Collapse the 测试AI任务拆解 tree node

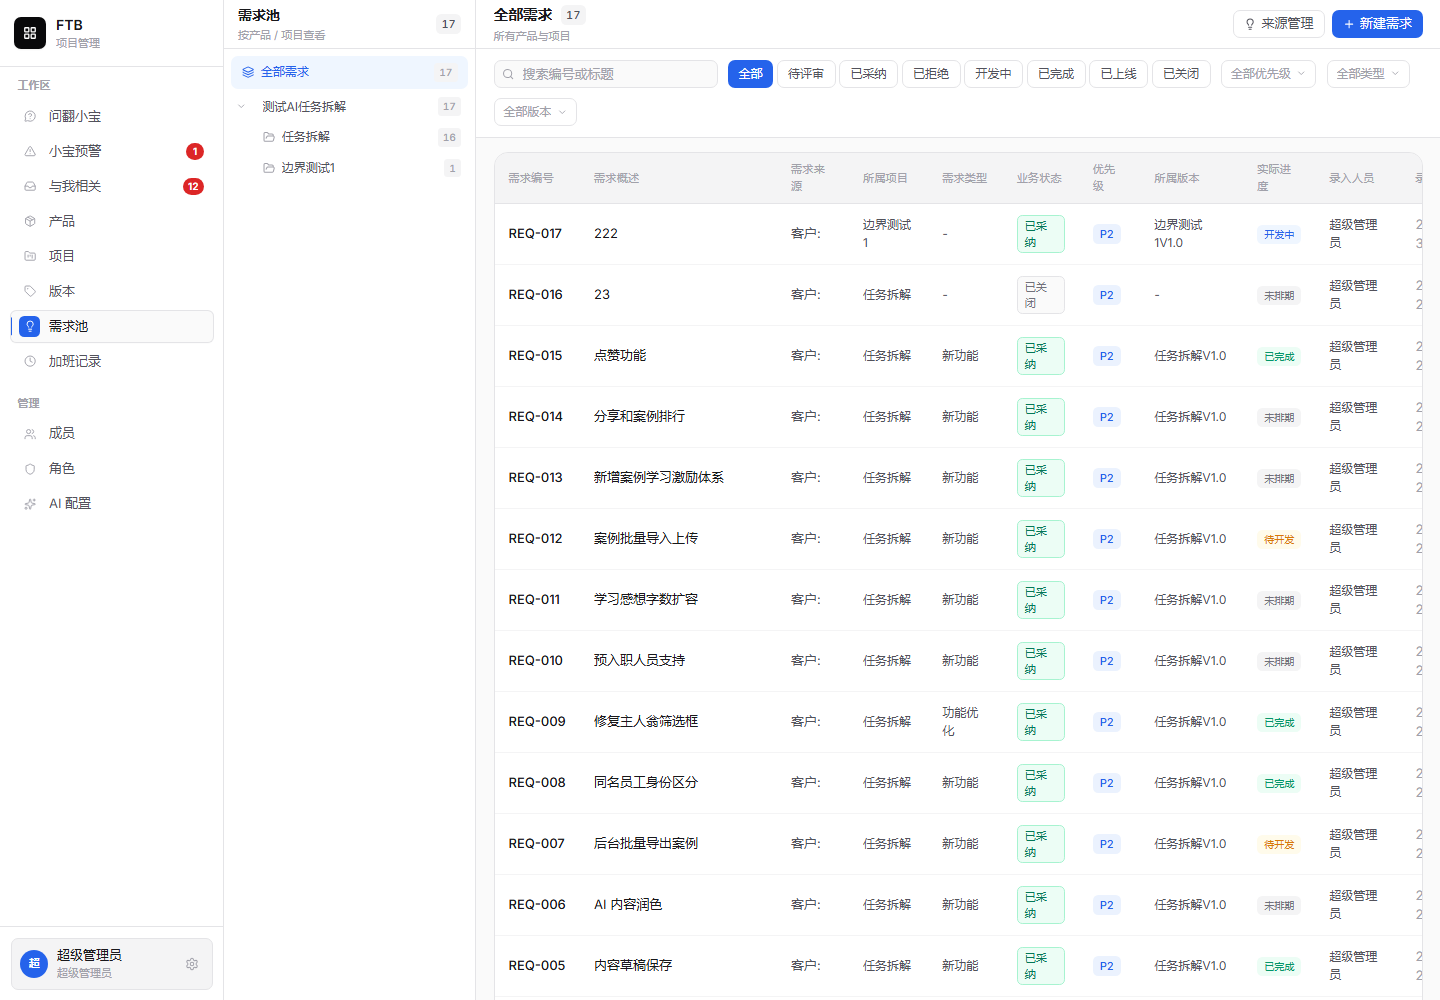[x=241, y=107]
